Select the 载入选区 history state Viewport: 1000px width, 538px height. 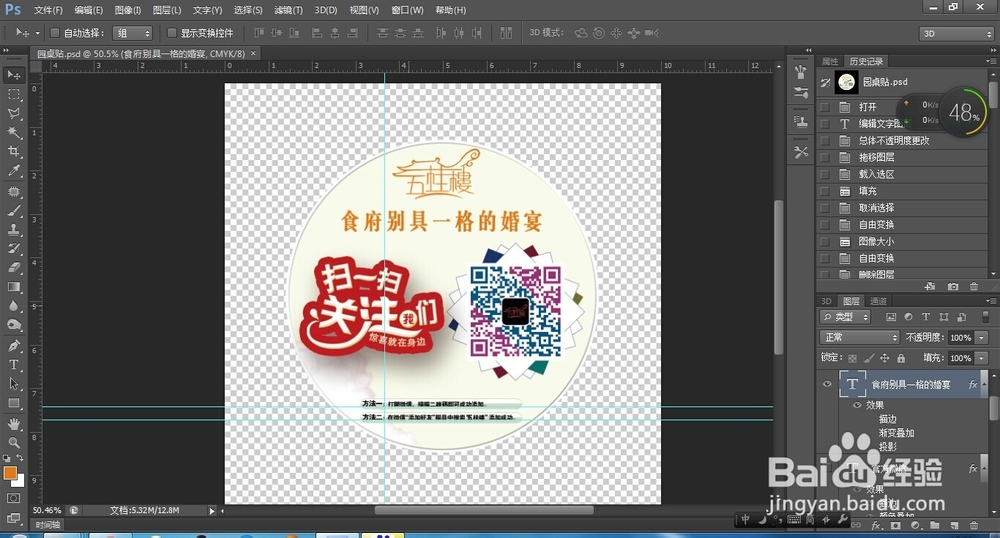click(x=902, y=174)
